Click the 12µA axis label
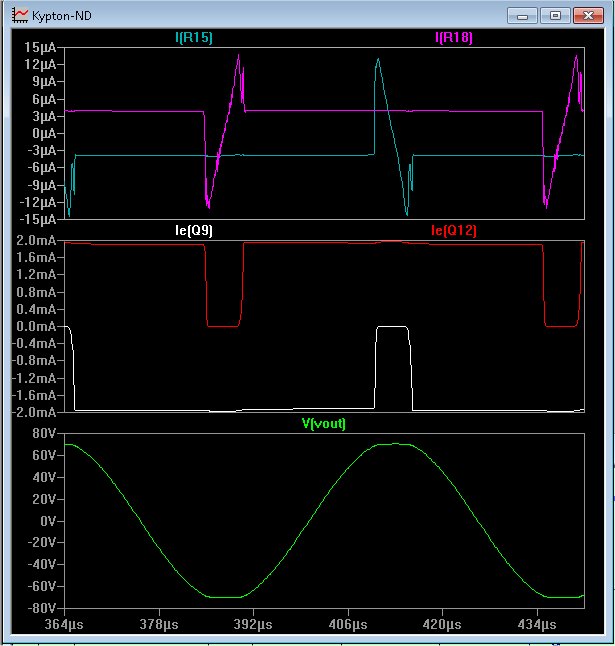 point(40,64)
